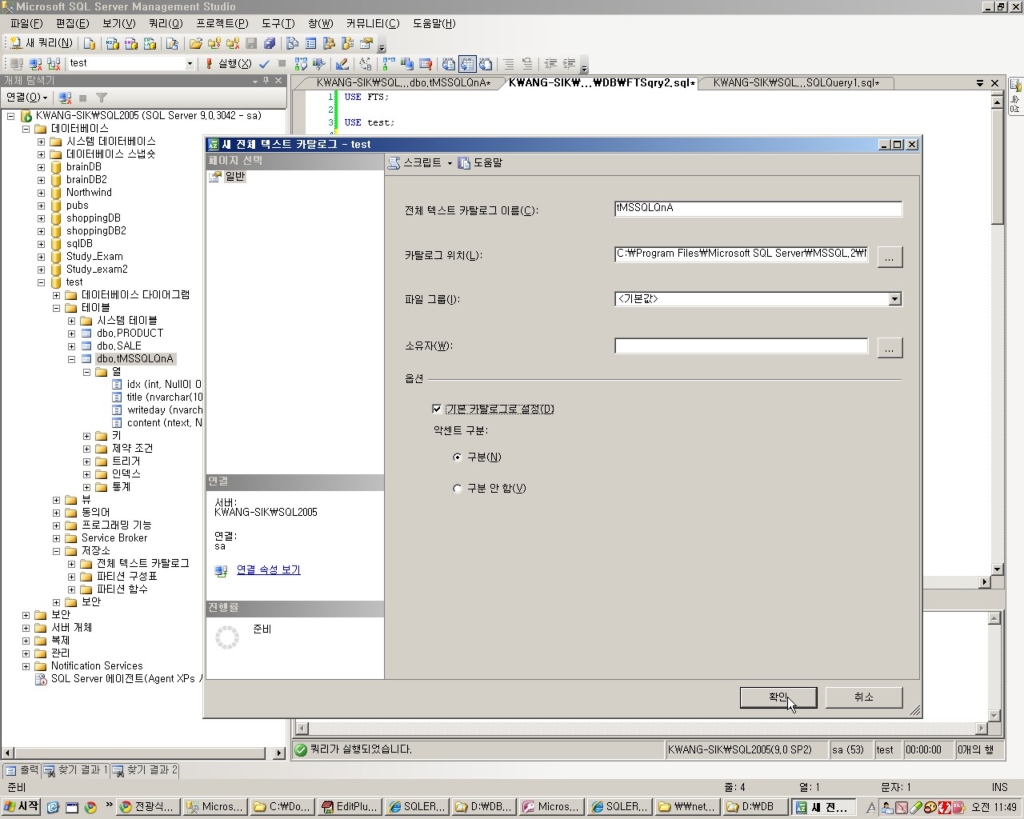This screenshot has height=819, width=1024.
Task: Expand the Service Broker node
Action: click(x=56, y=538)
